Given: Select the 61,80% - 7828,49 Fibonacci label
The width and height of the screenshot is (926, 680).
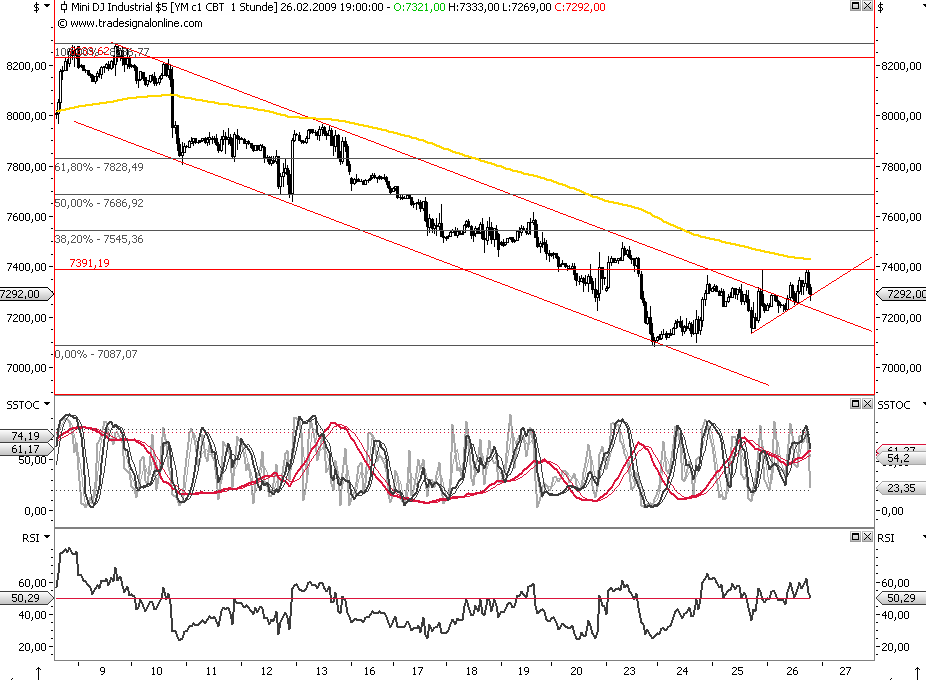Looking at the screenshot, I should 99,167.
